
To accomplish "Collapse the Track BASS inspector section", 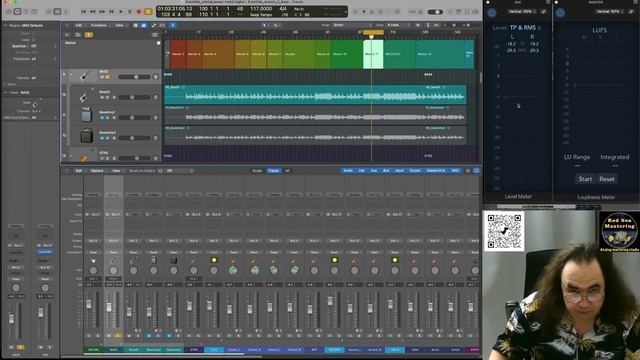I will click(6, 93).
